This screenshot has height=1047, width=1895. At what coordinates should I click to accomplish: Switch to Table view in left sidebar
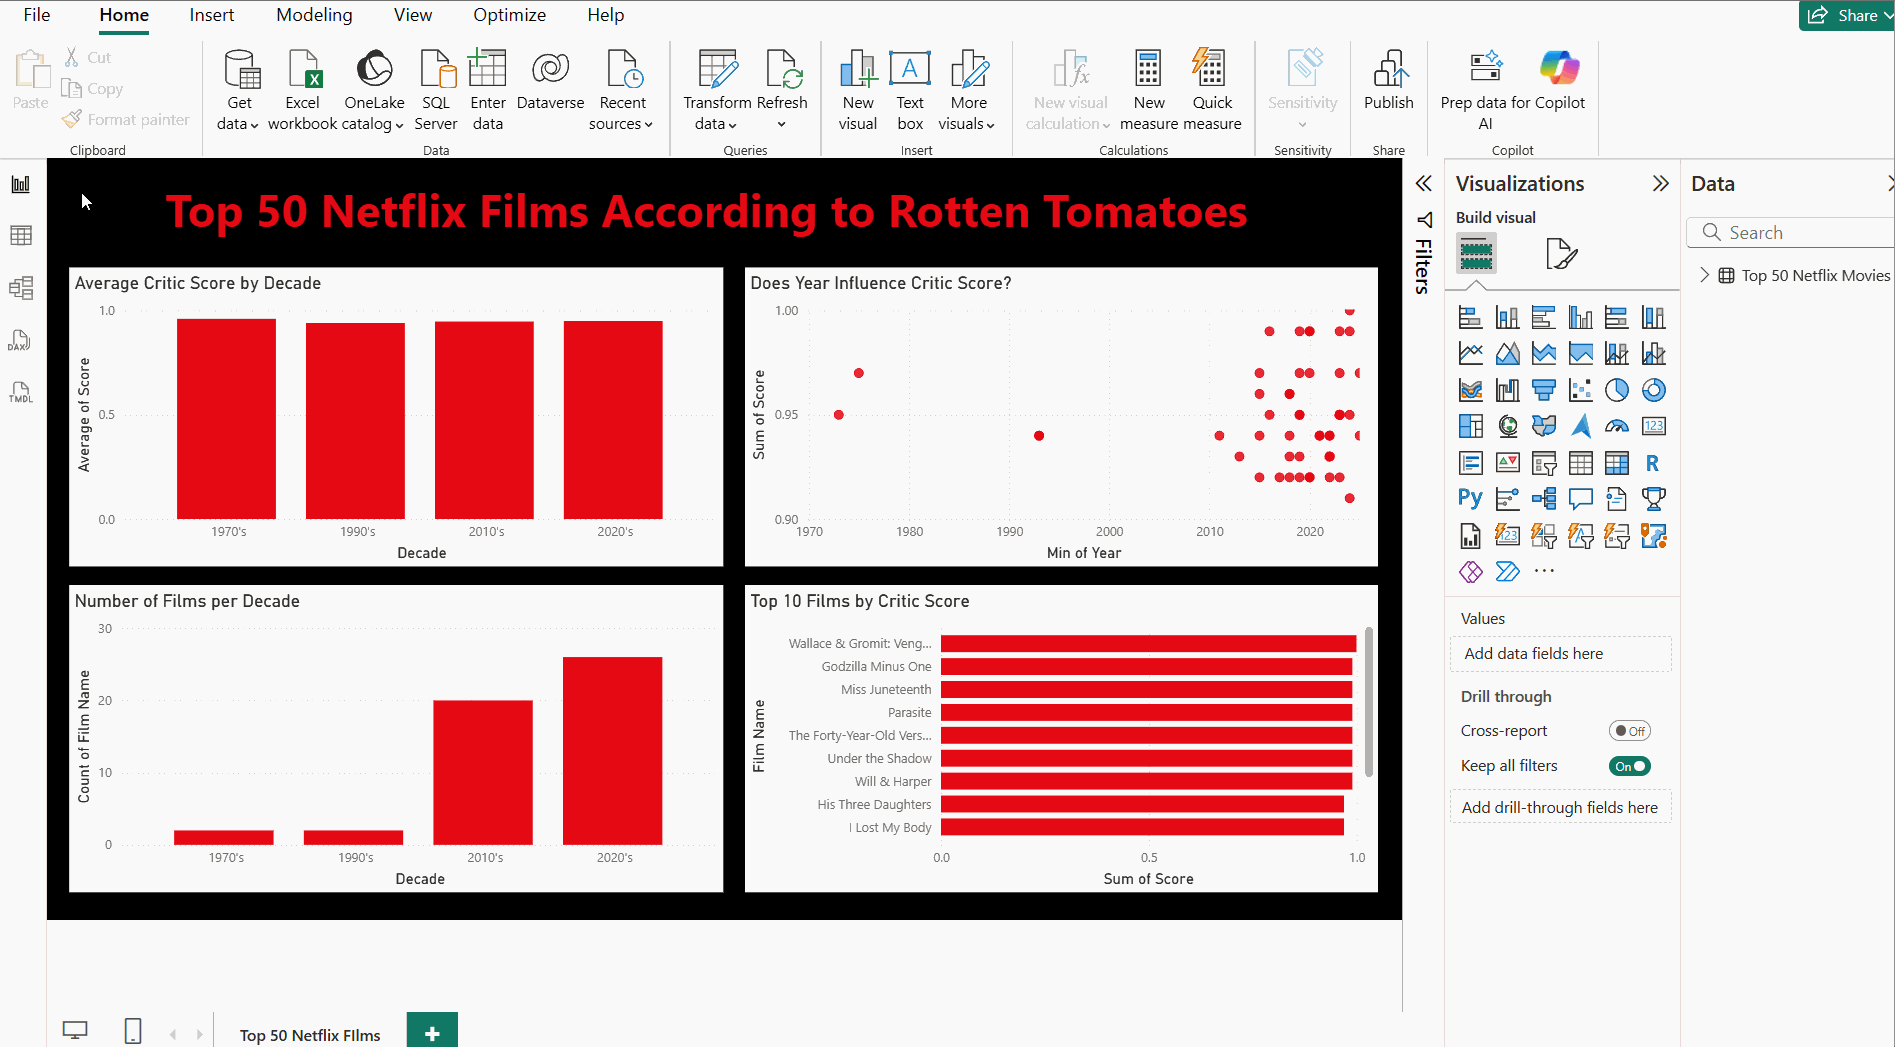pyautogui.click(x=20, y=235)
